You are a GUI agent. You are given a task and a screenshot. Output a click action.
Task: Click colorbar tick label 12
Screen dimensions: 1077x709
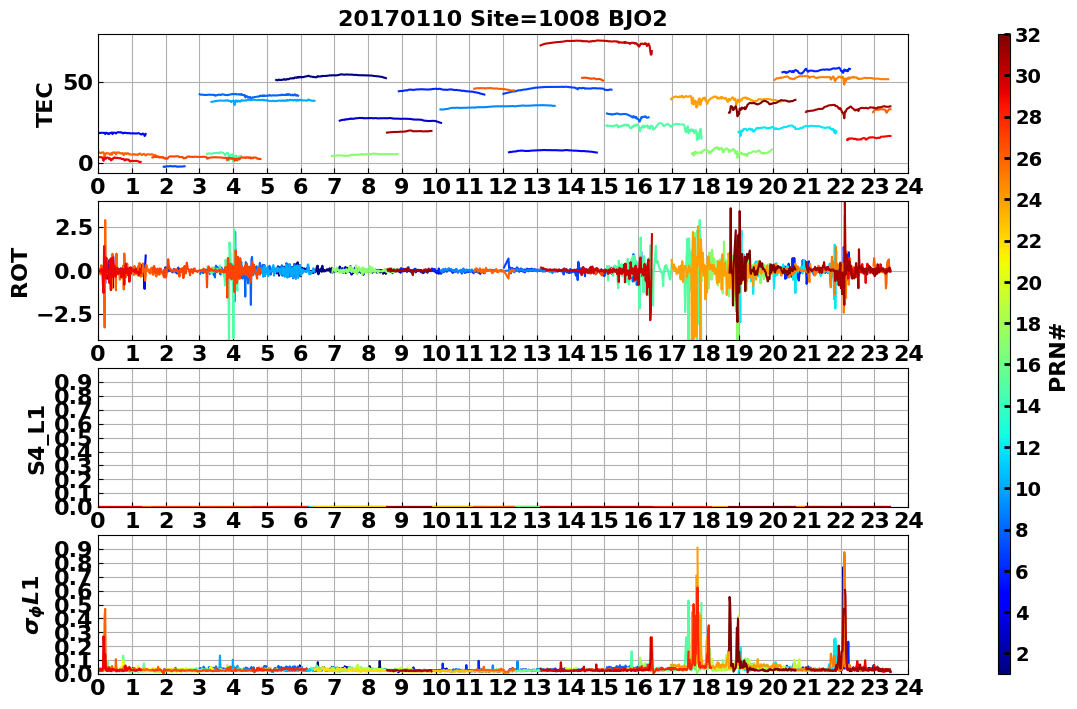1028,447
